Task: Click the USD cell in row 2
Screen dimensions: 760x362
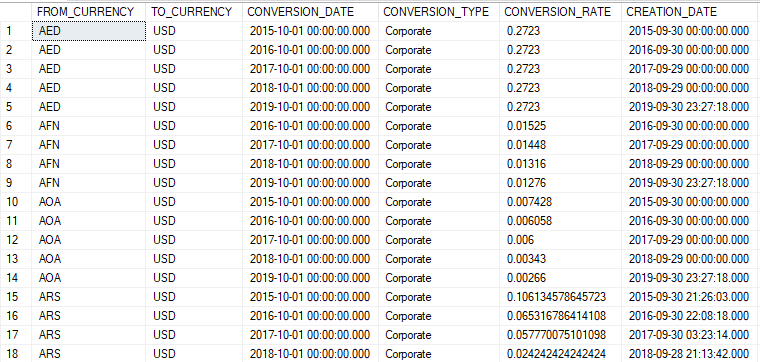Action: pos(194,50)
